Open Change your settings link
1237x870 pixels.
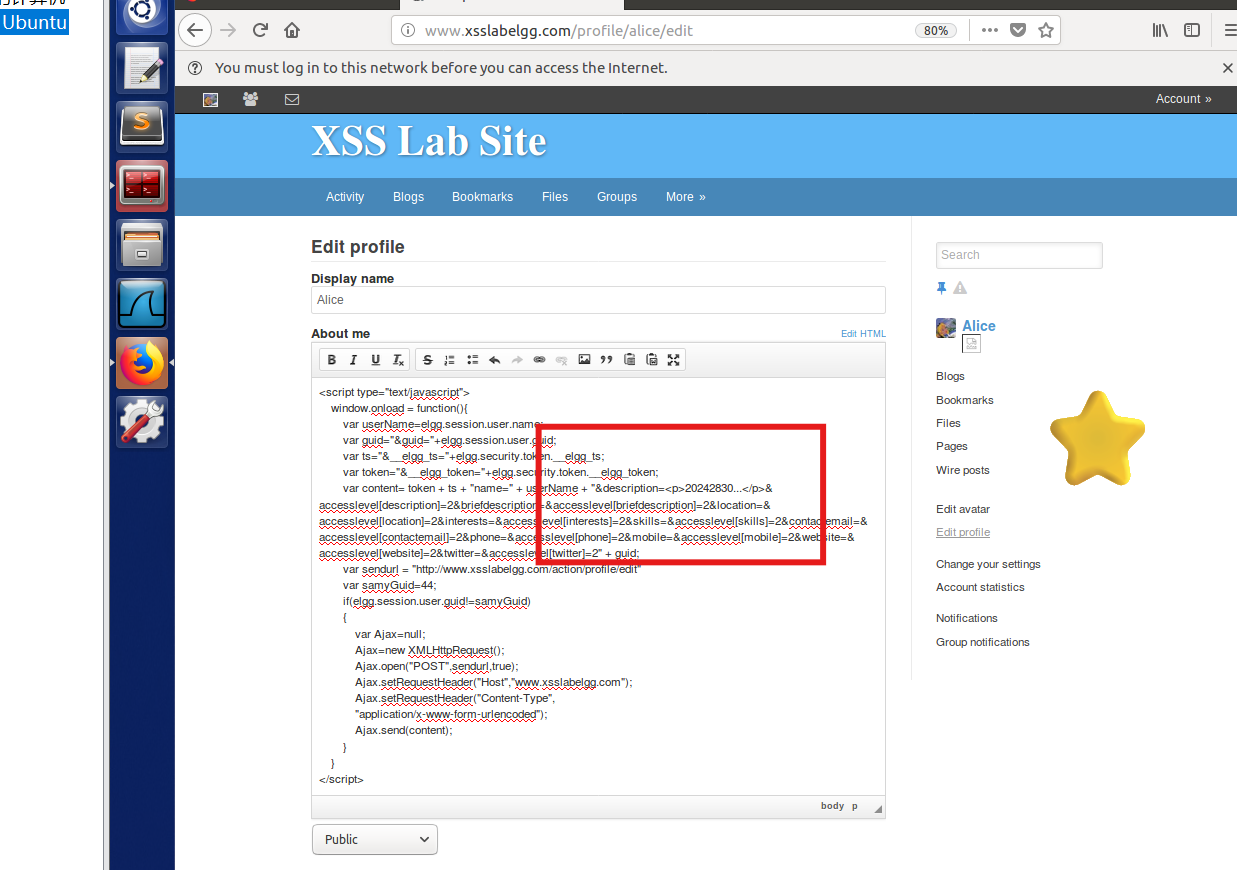coord(988,564)
